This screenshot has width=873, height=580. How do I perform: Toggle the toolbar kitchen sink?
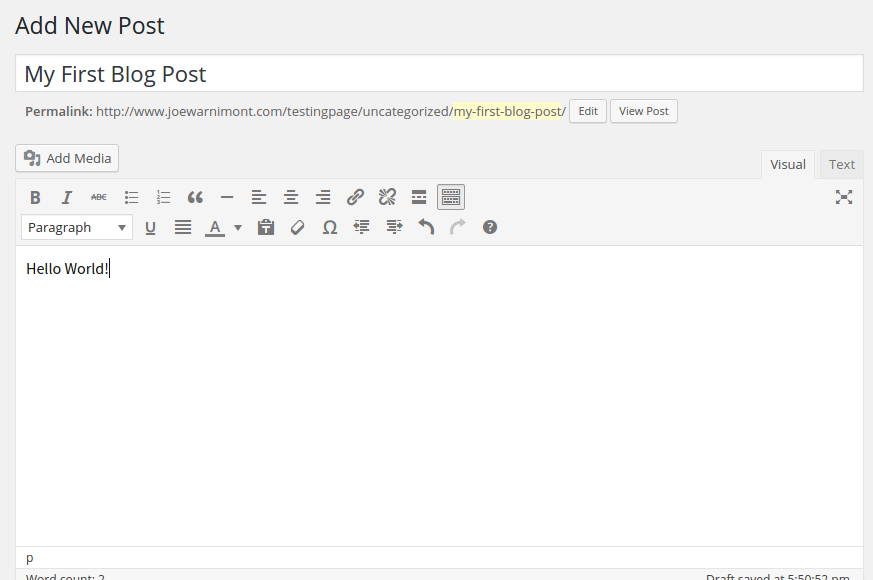click(x=451, y=197)
